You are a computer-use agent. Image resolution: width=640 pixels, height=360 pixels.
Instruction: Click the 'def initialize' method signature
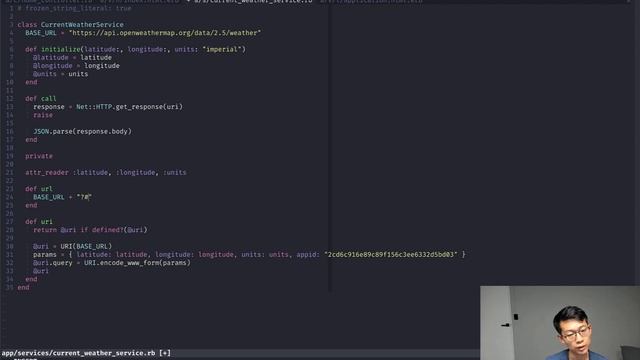point(136,49)
